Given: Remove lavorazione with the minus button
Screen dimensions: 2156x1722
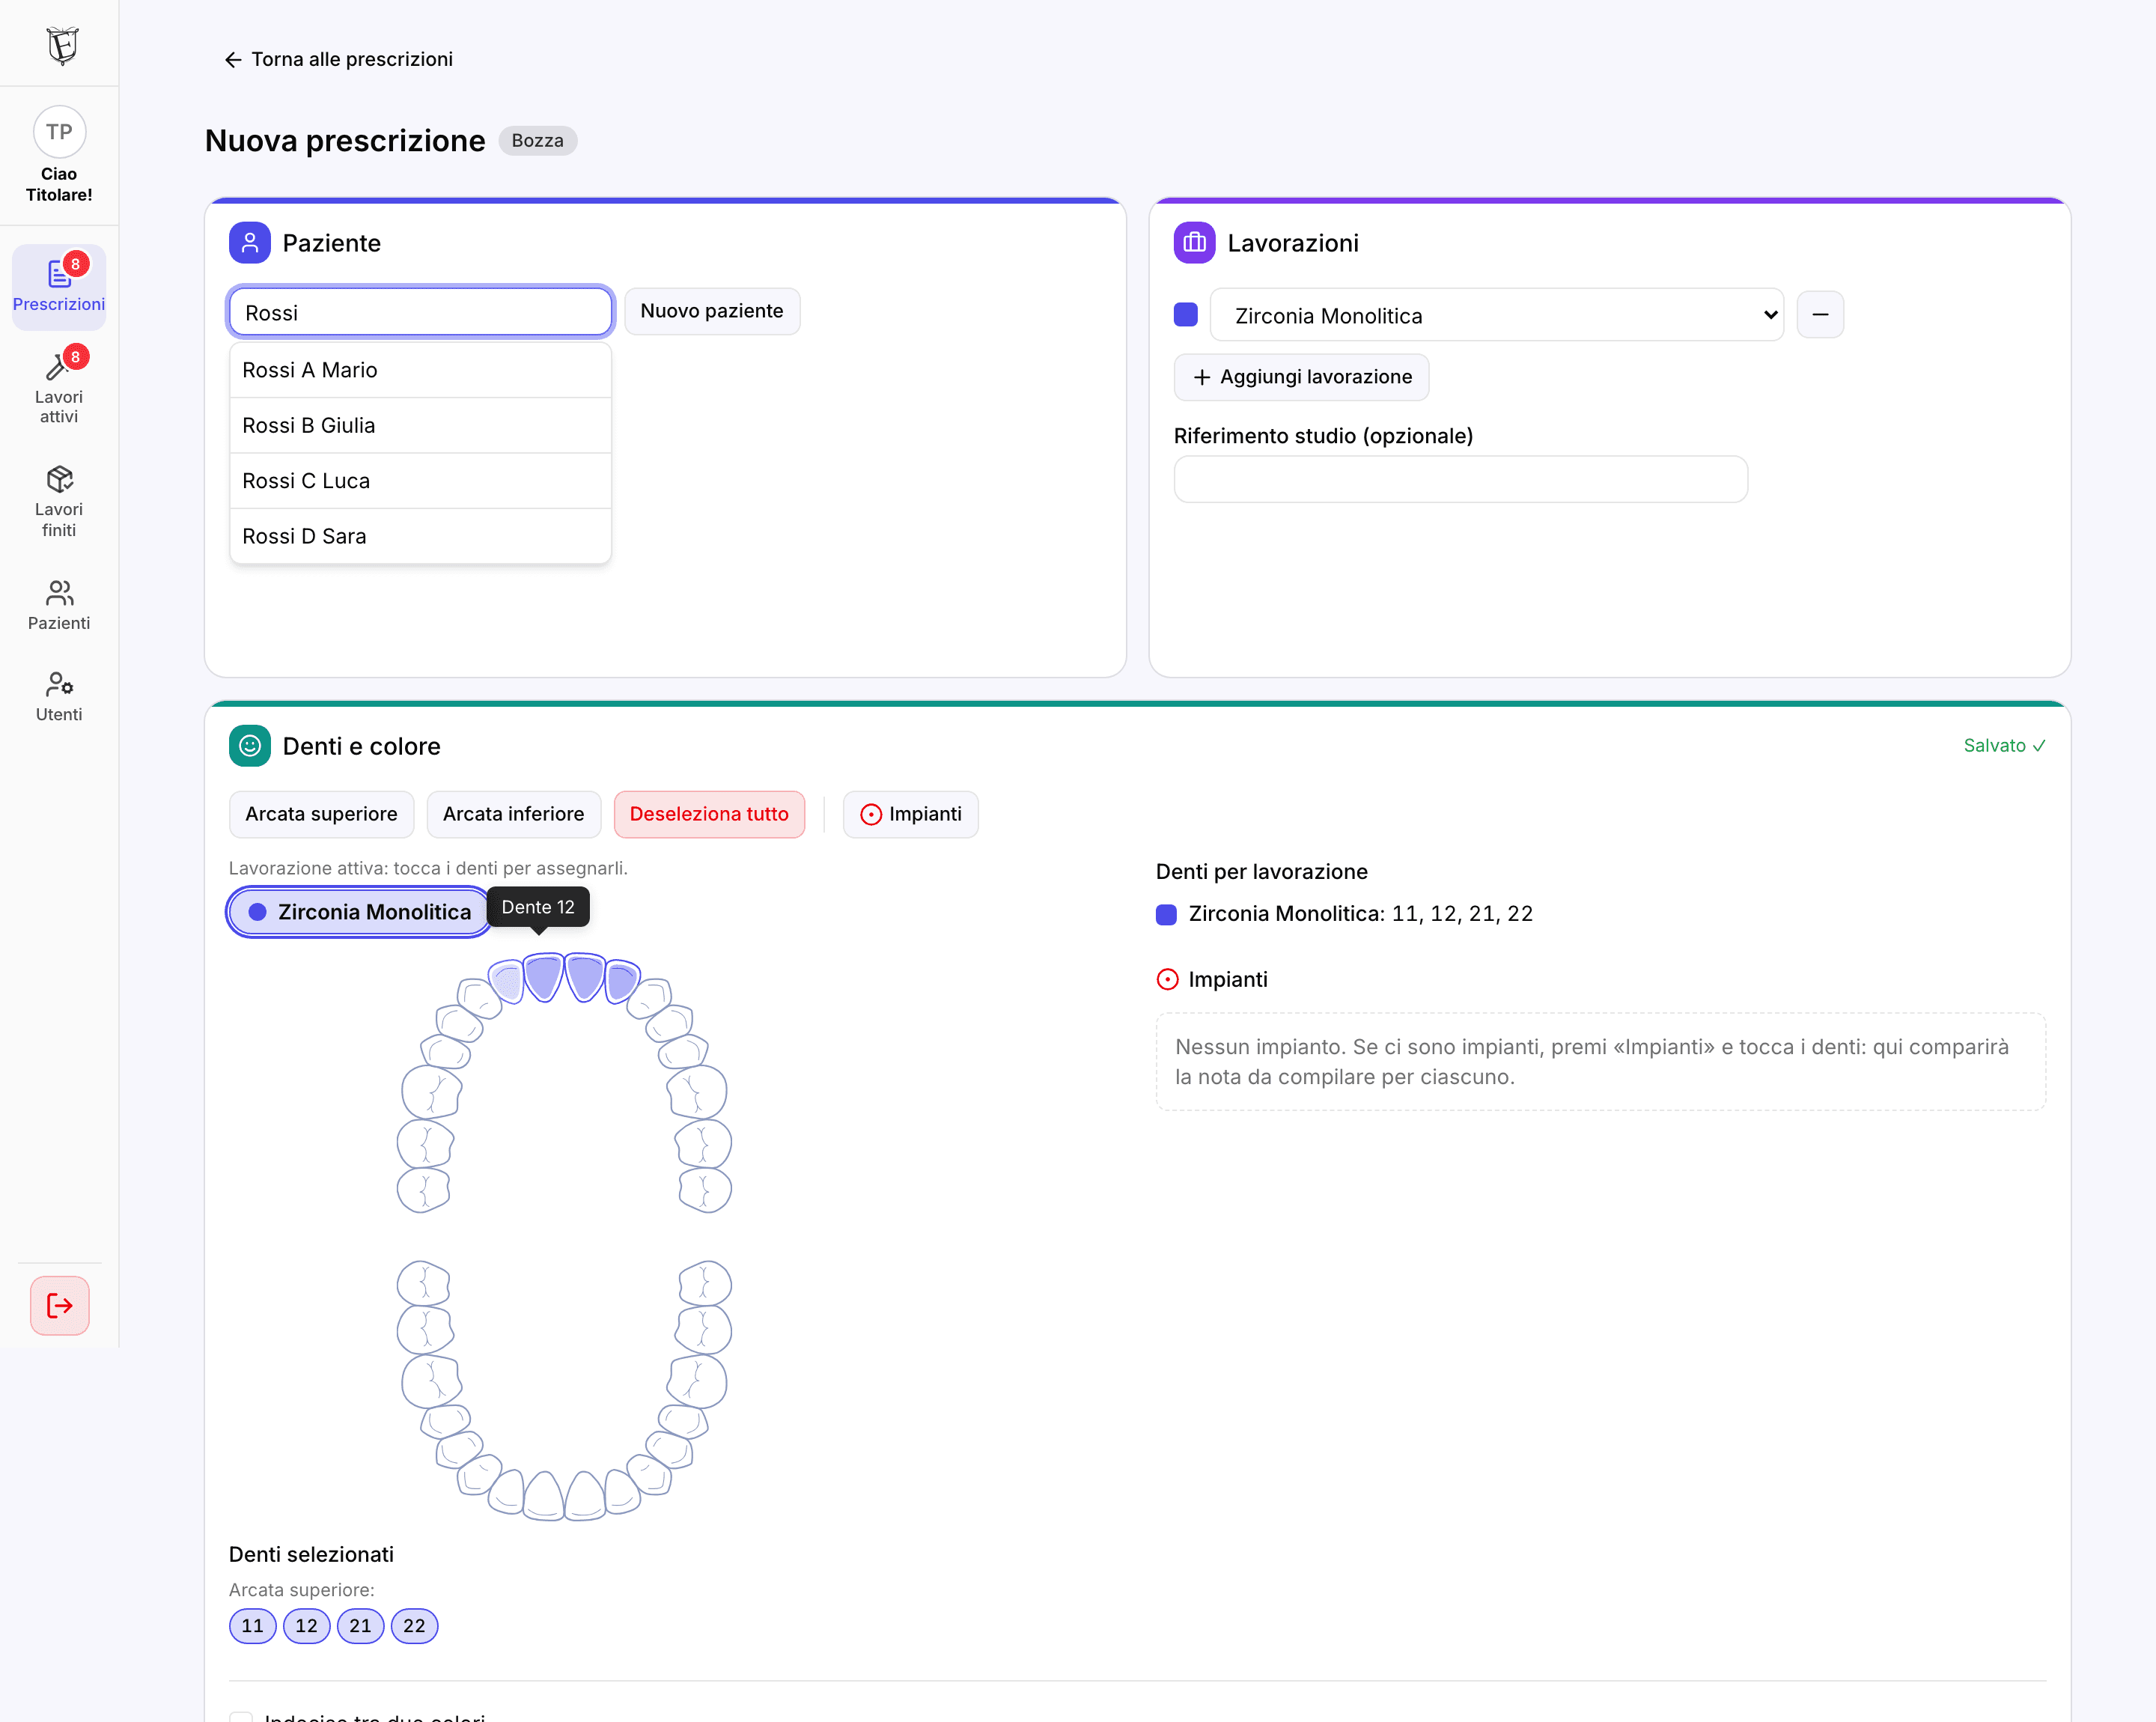Looking at the screenshot, I should coord(1820,314).
